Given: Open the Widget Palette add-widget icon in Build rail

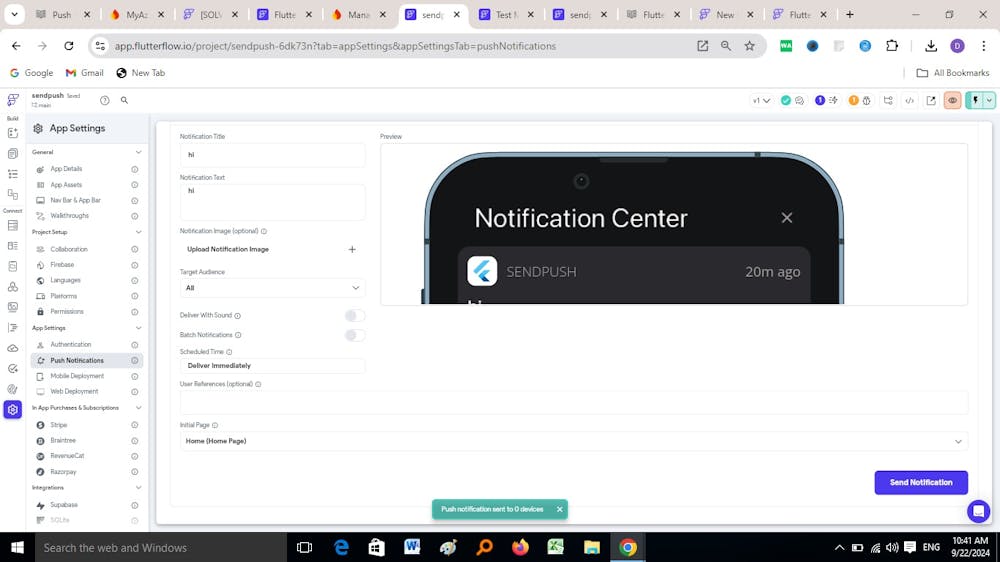Looking at the screenshot, I should 13,133.
